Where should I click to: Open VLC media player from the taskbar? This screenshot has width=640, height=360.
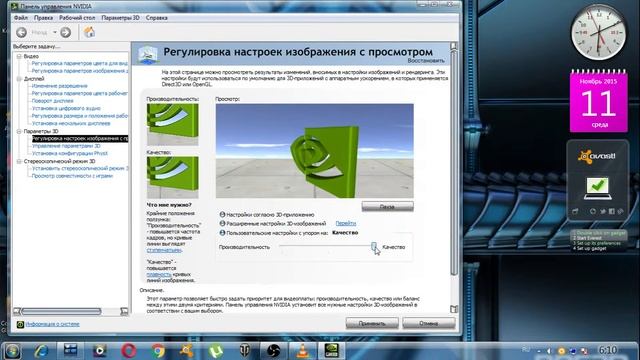(302, 351)
